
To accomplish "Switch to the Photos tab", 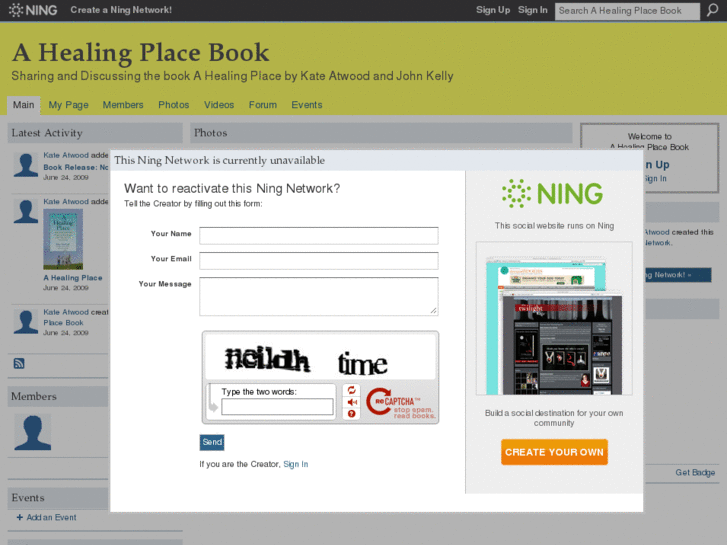I will click(174, 105).
